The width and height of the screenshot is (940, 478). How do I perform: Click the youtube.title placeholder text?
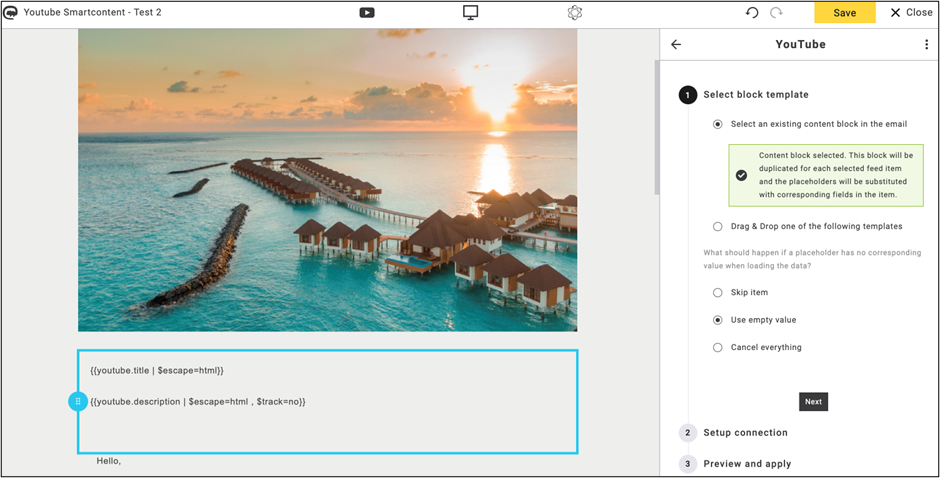[x=157, y=371]
